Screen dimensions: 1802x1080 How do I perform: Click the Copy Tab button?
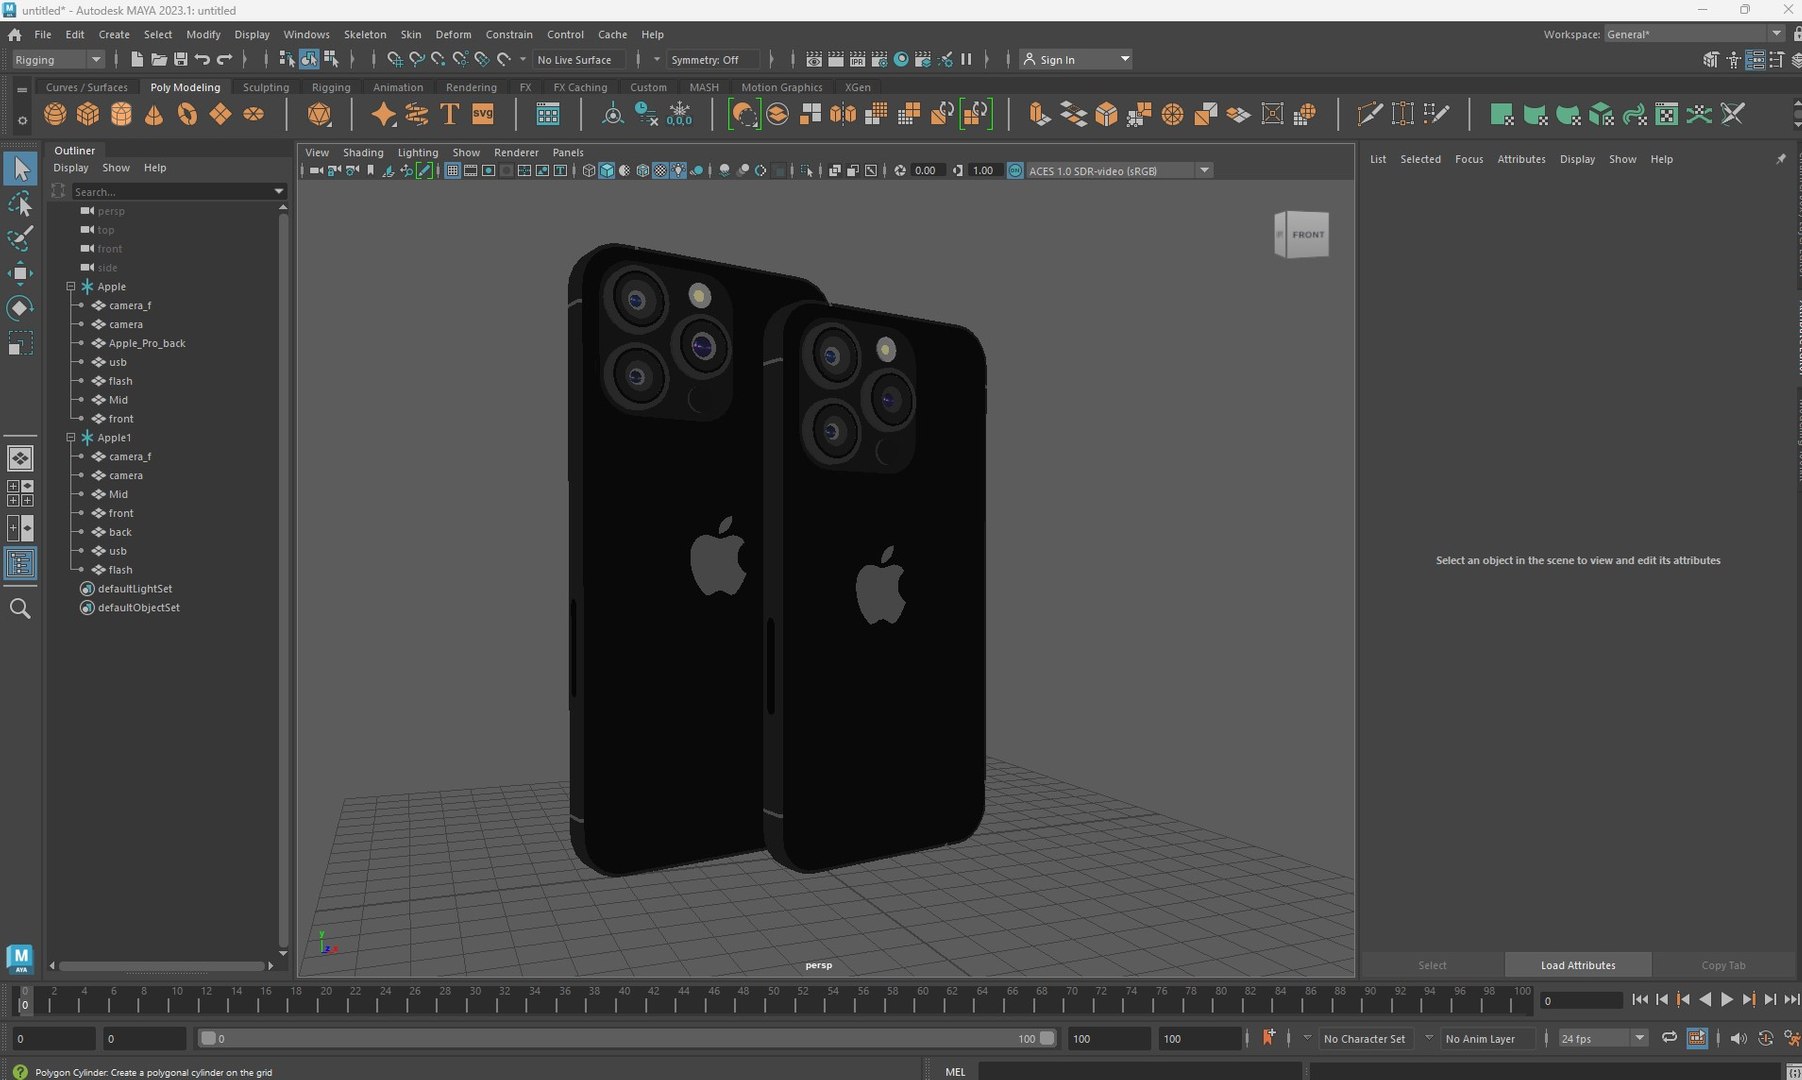tap(1723, 965)
